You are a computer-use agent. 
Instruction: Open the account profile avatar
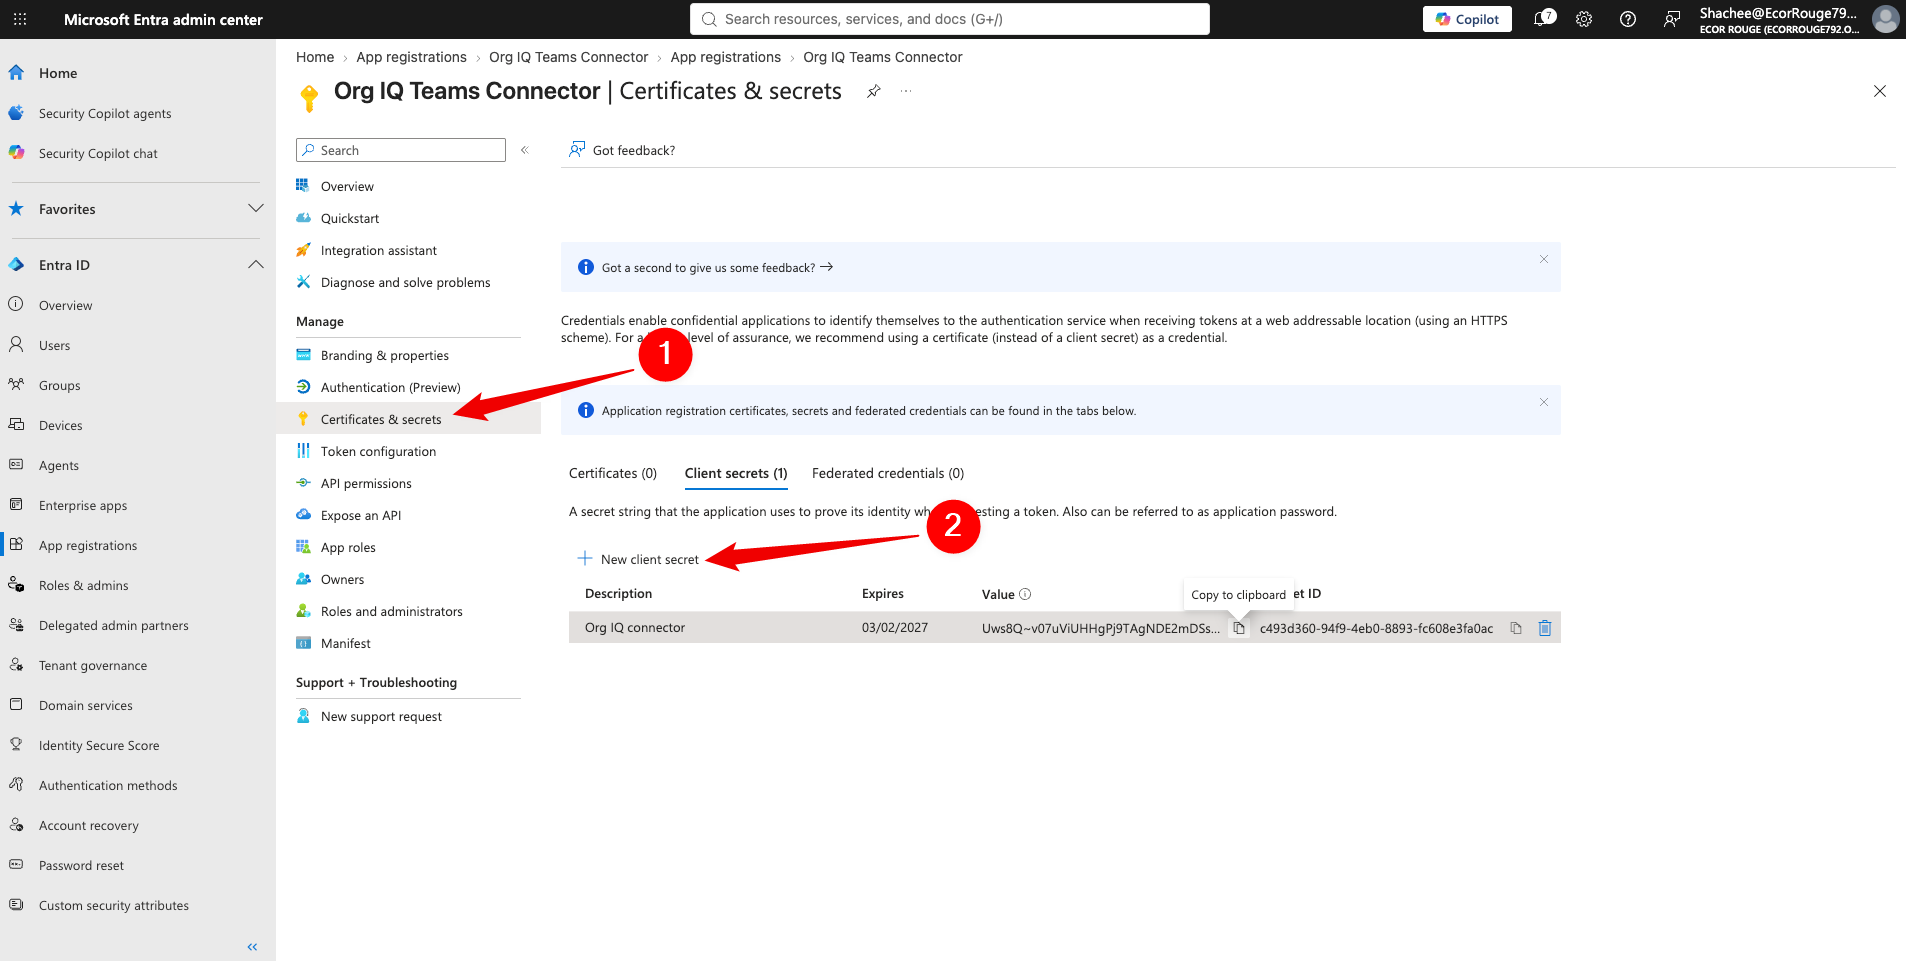pos(1885,19)
